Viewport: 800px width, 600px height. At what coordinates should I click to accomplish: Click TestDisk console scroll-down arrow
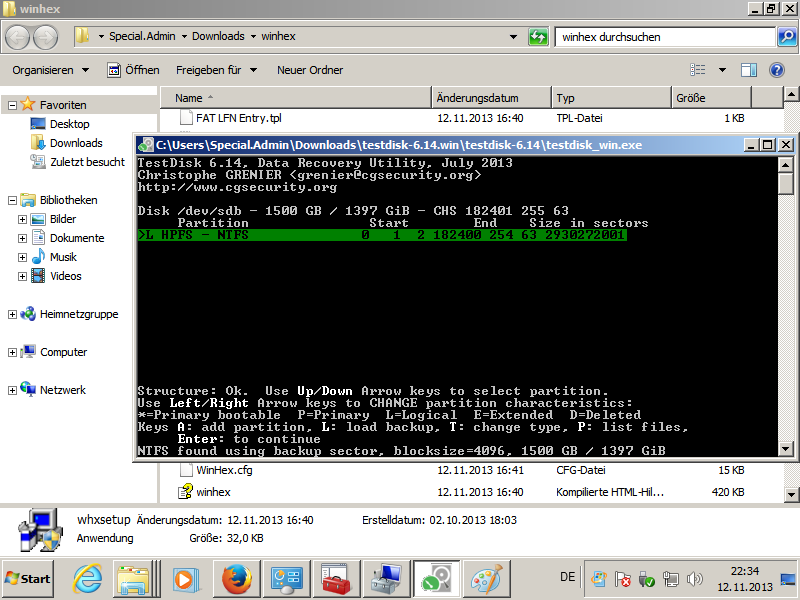(785, 449)
